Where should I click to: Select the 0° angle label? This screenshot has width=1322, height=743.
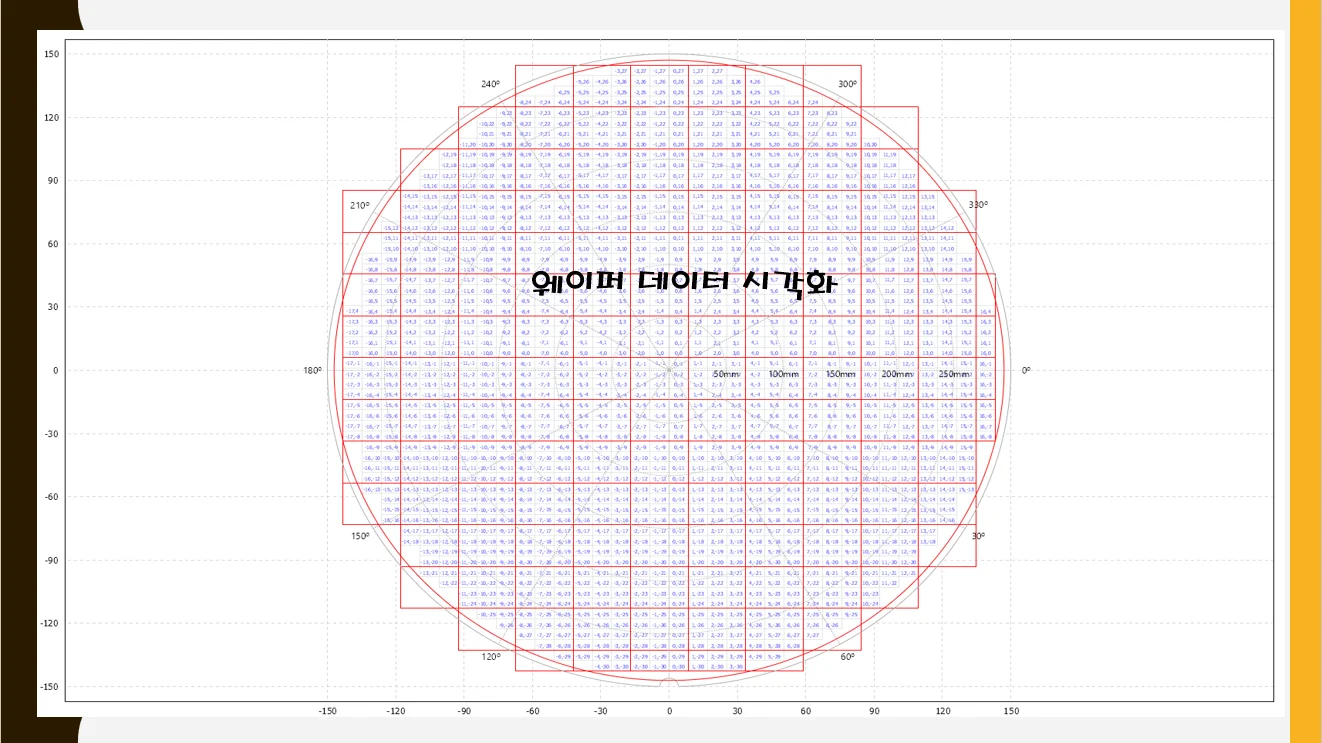click(x=1026, y=371)
